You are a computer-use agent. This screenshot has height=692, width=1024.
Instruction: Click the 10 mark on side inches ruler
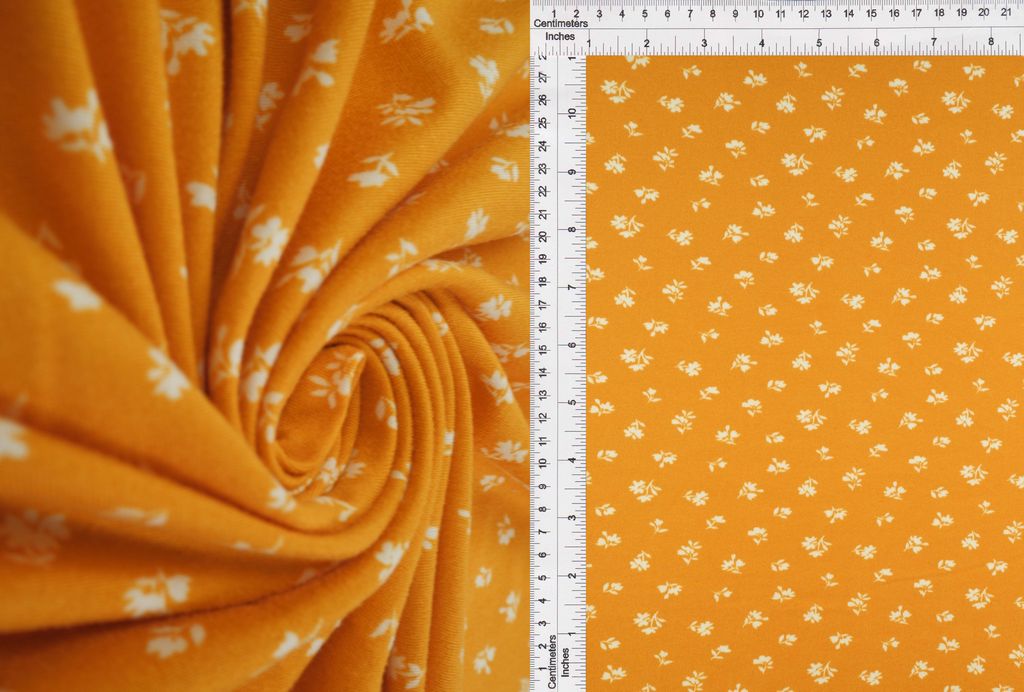click(x=573, y=113)
